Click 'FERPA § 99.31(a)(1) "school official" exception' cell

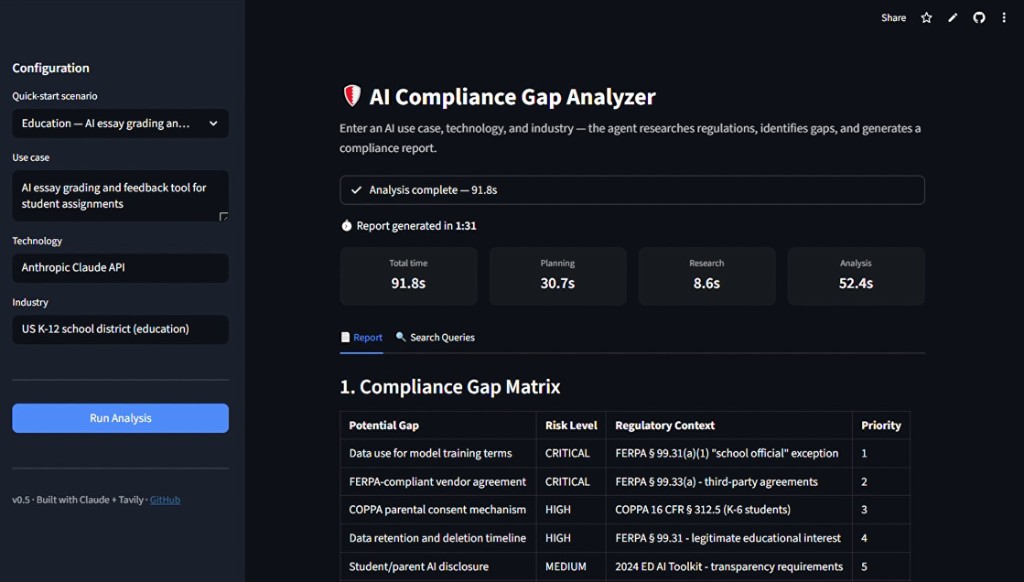(x=729, y=453)
